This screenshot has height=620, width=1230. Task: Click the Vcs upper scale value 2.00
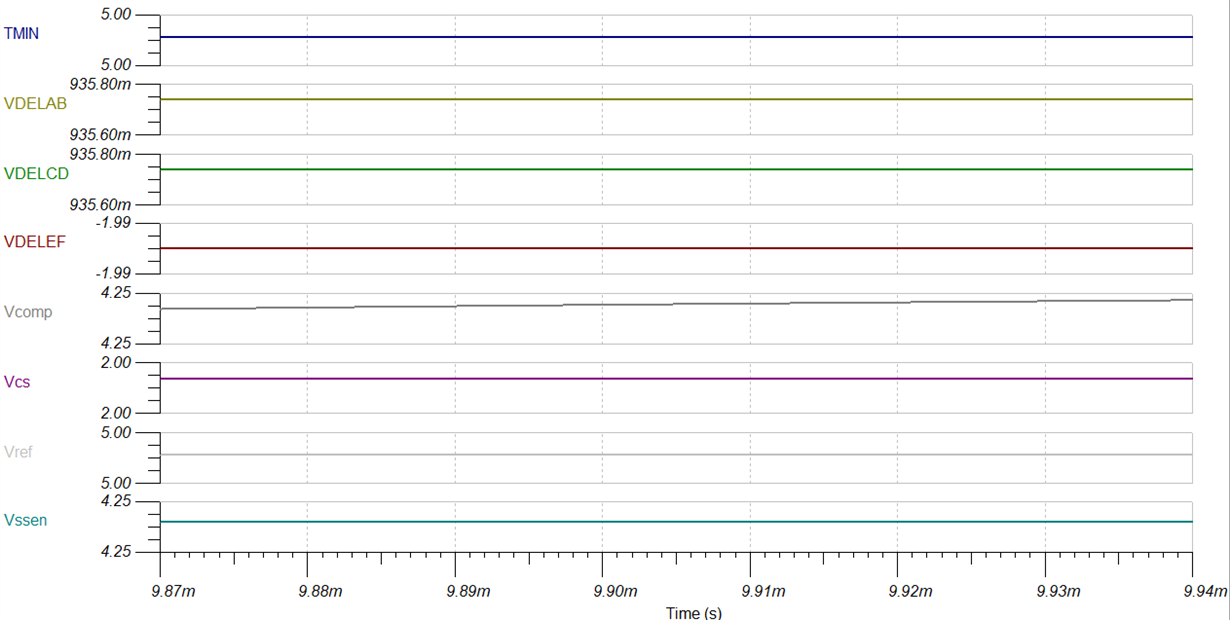click(x=116, y=362)
